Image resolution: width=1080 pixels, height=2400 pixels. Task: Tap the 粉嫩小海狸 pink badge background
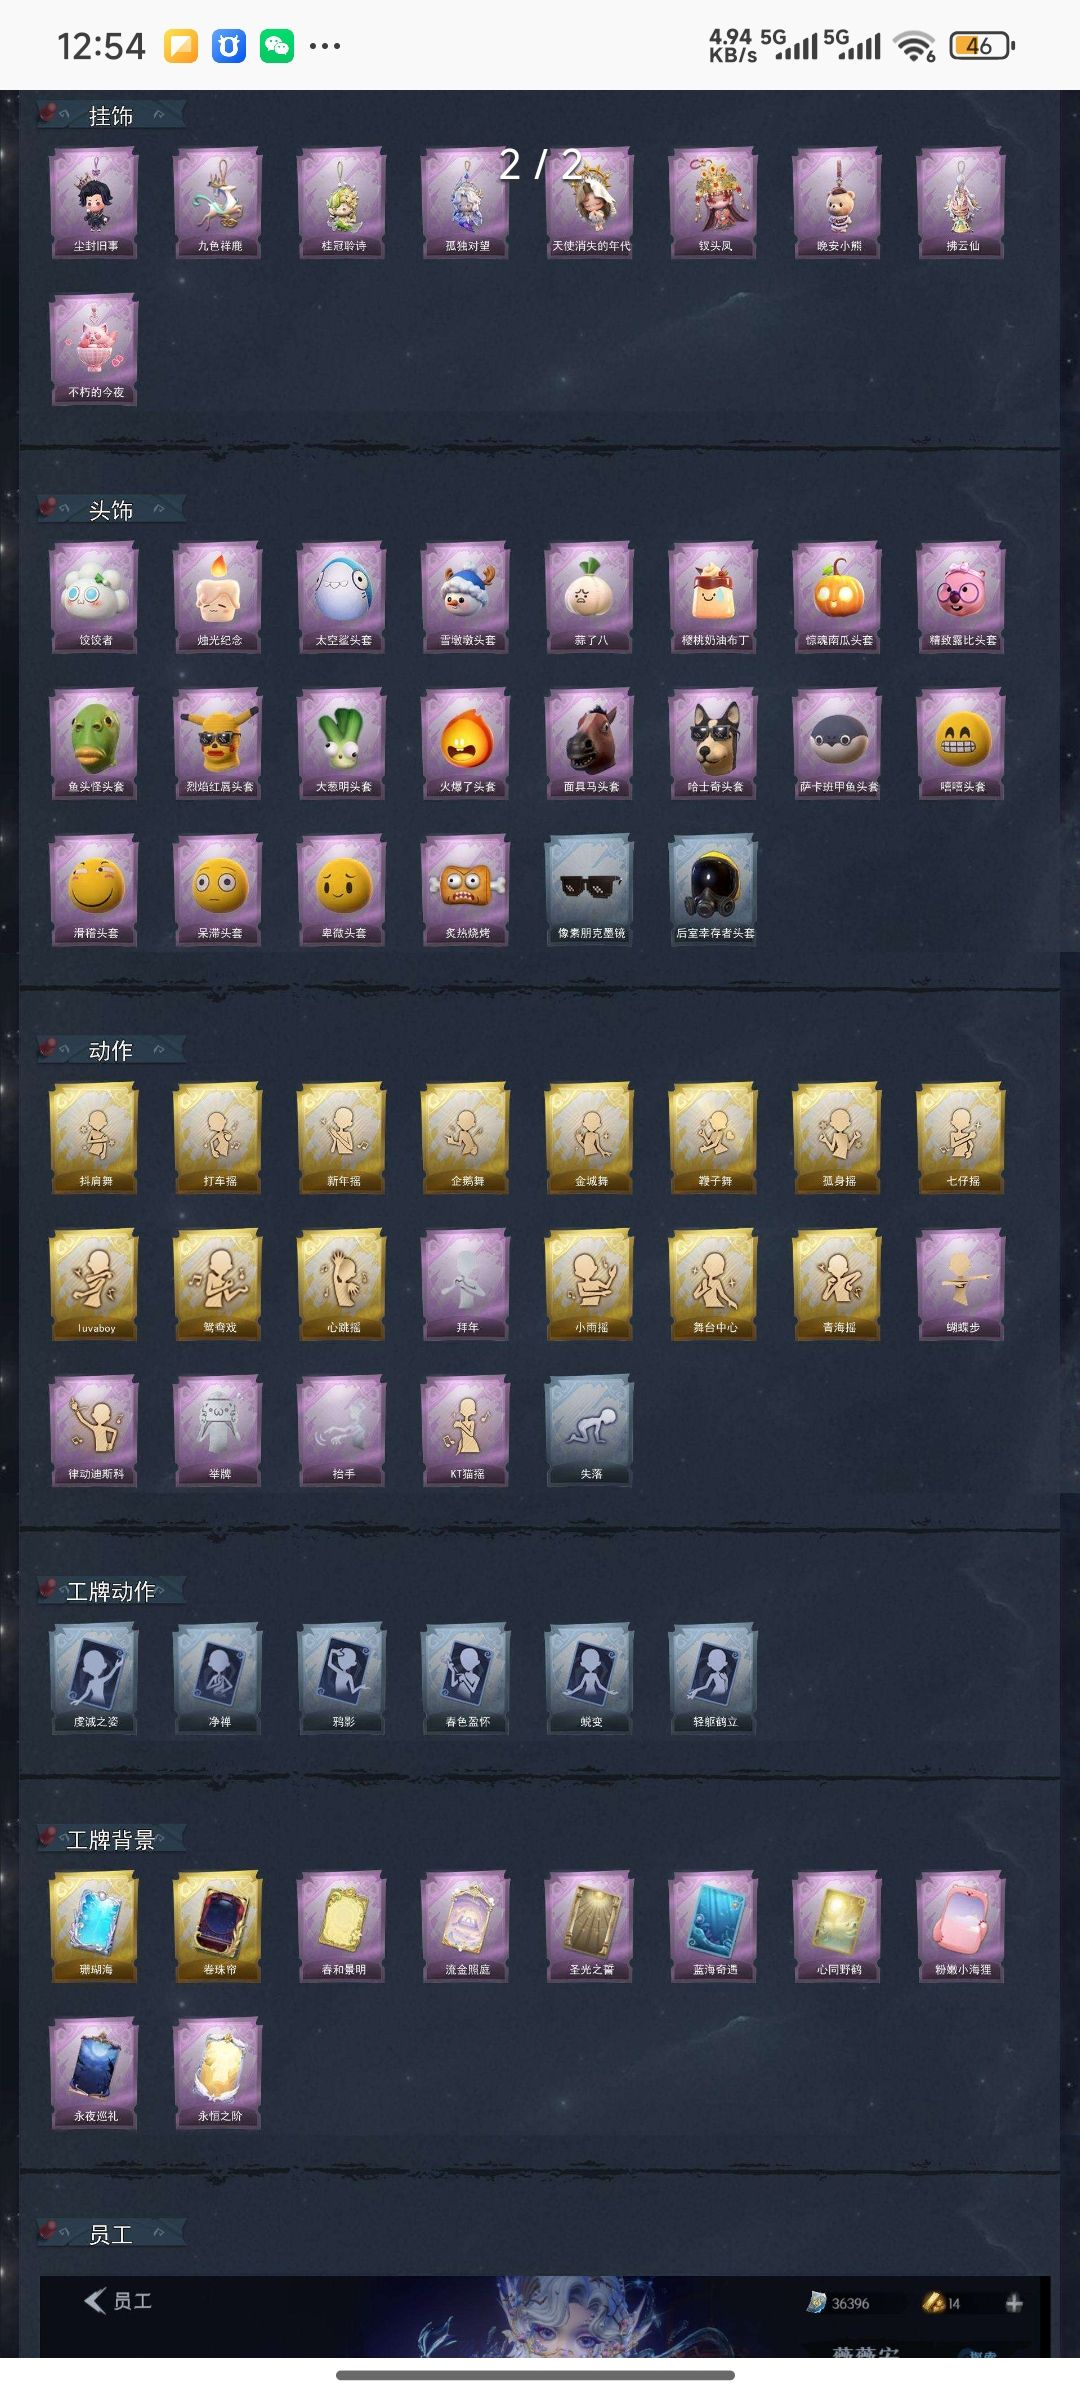[962, 1927]
